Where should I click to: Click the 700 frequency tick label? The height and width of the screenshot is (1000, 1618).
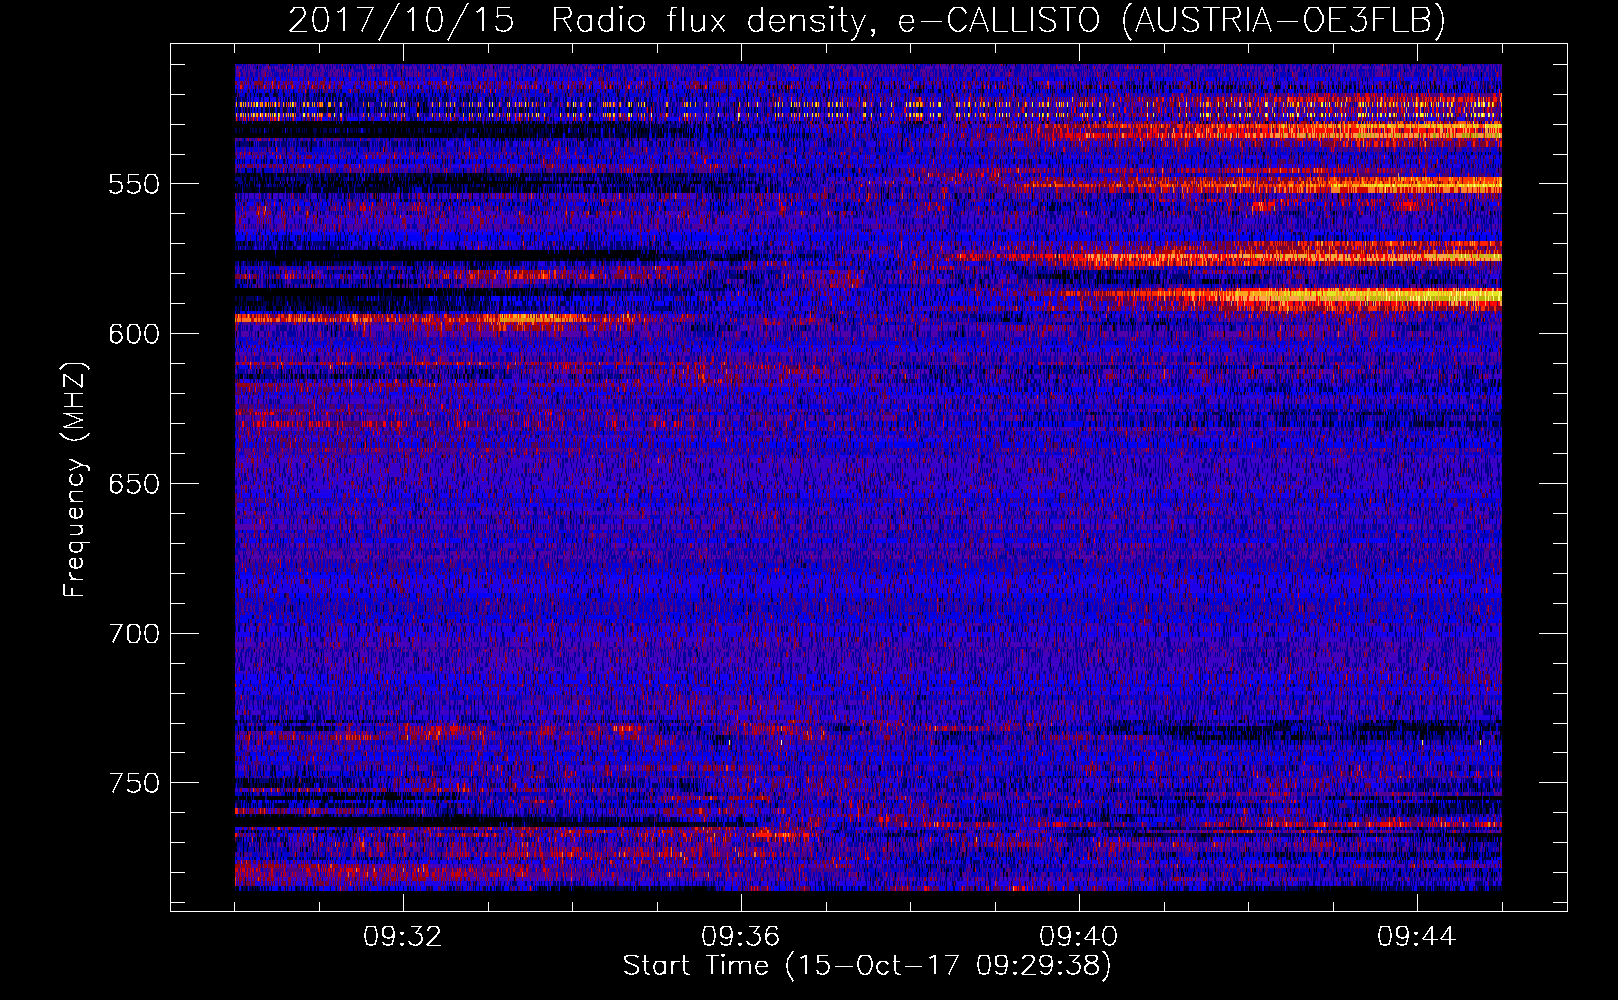[134, 634]
